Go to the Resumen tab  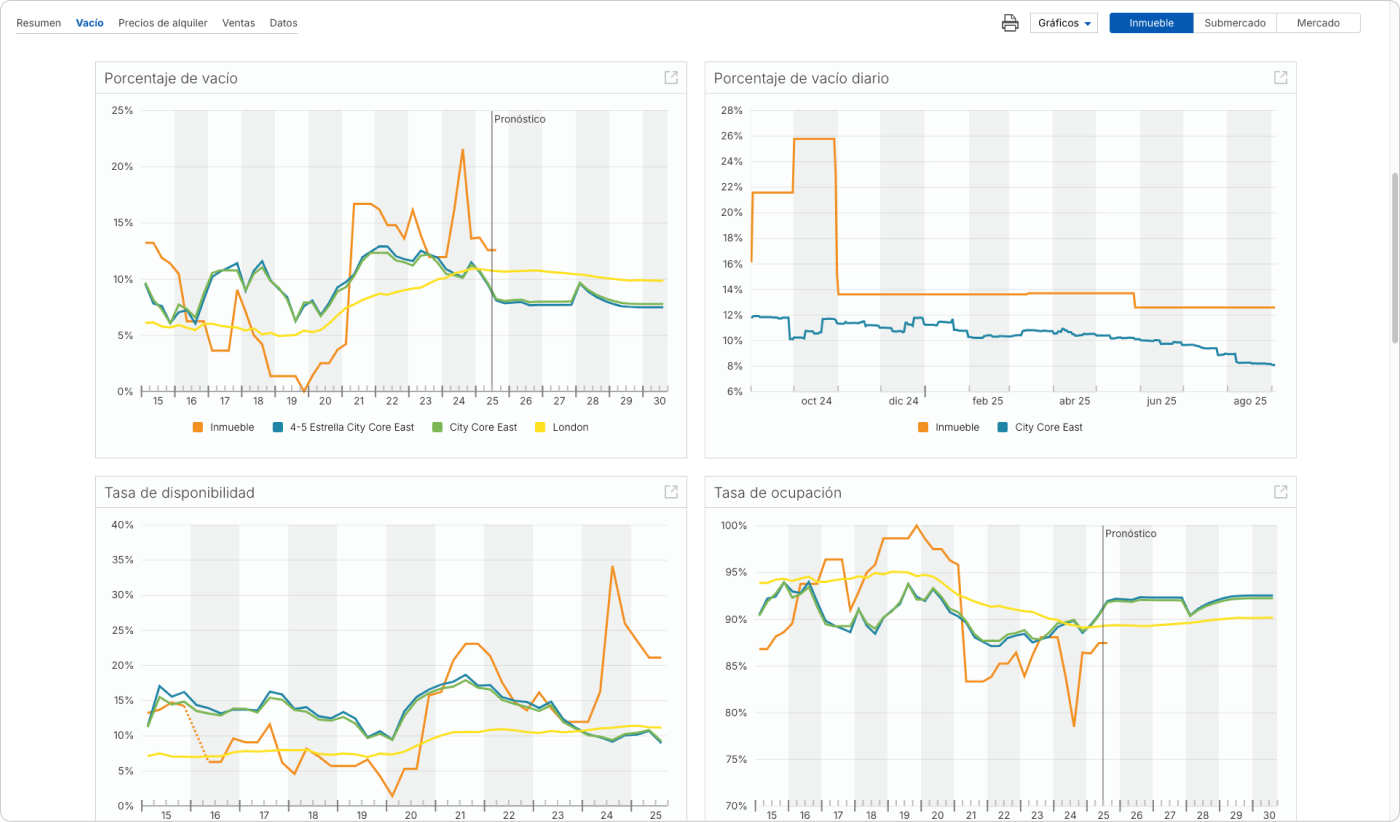pyautogui.click(x=38, y=23)
